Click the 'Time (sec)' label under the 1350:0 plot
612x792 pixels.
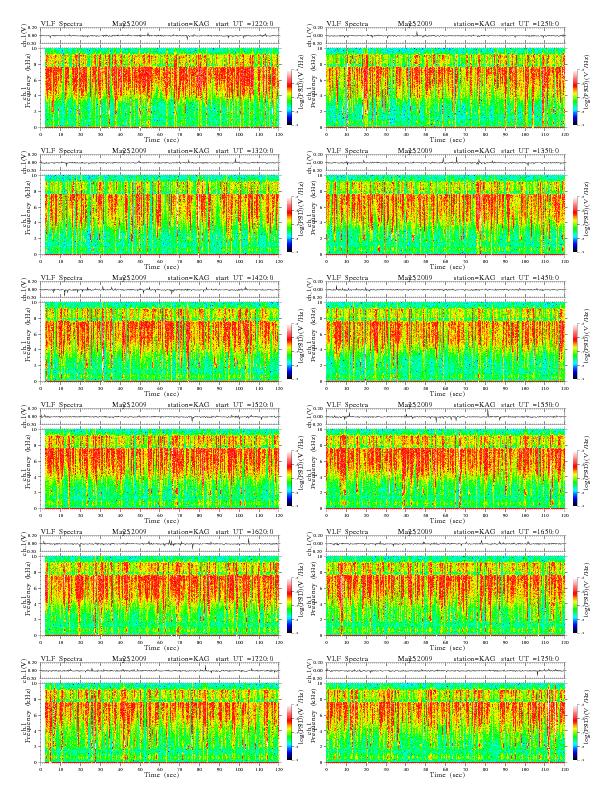pos(447,267)
